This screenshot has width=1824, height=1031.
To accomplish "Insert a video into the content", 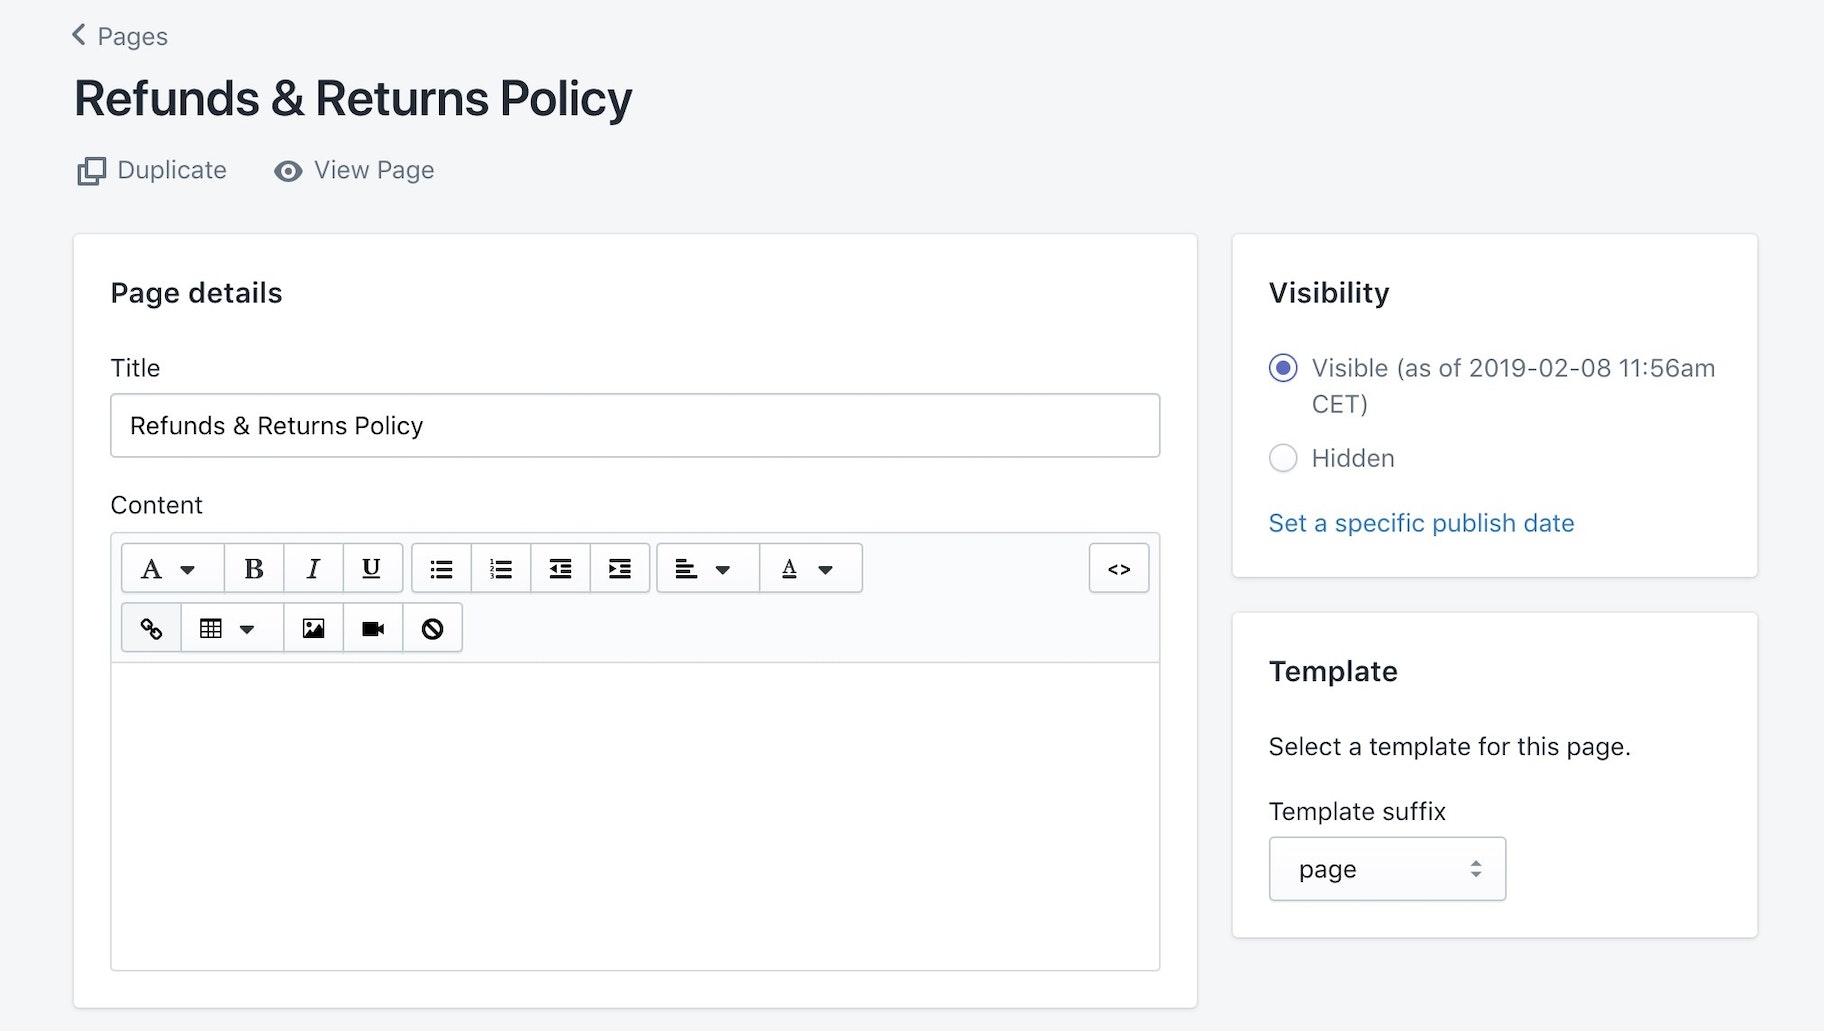I will (x=373, y=628).
